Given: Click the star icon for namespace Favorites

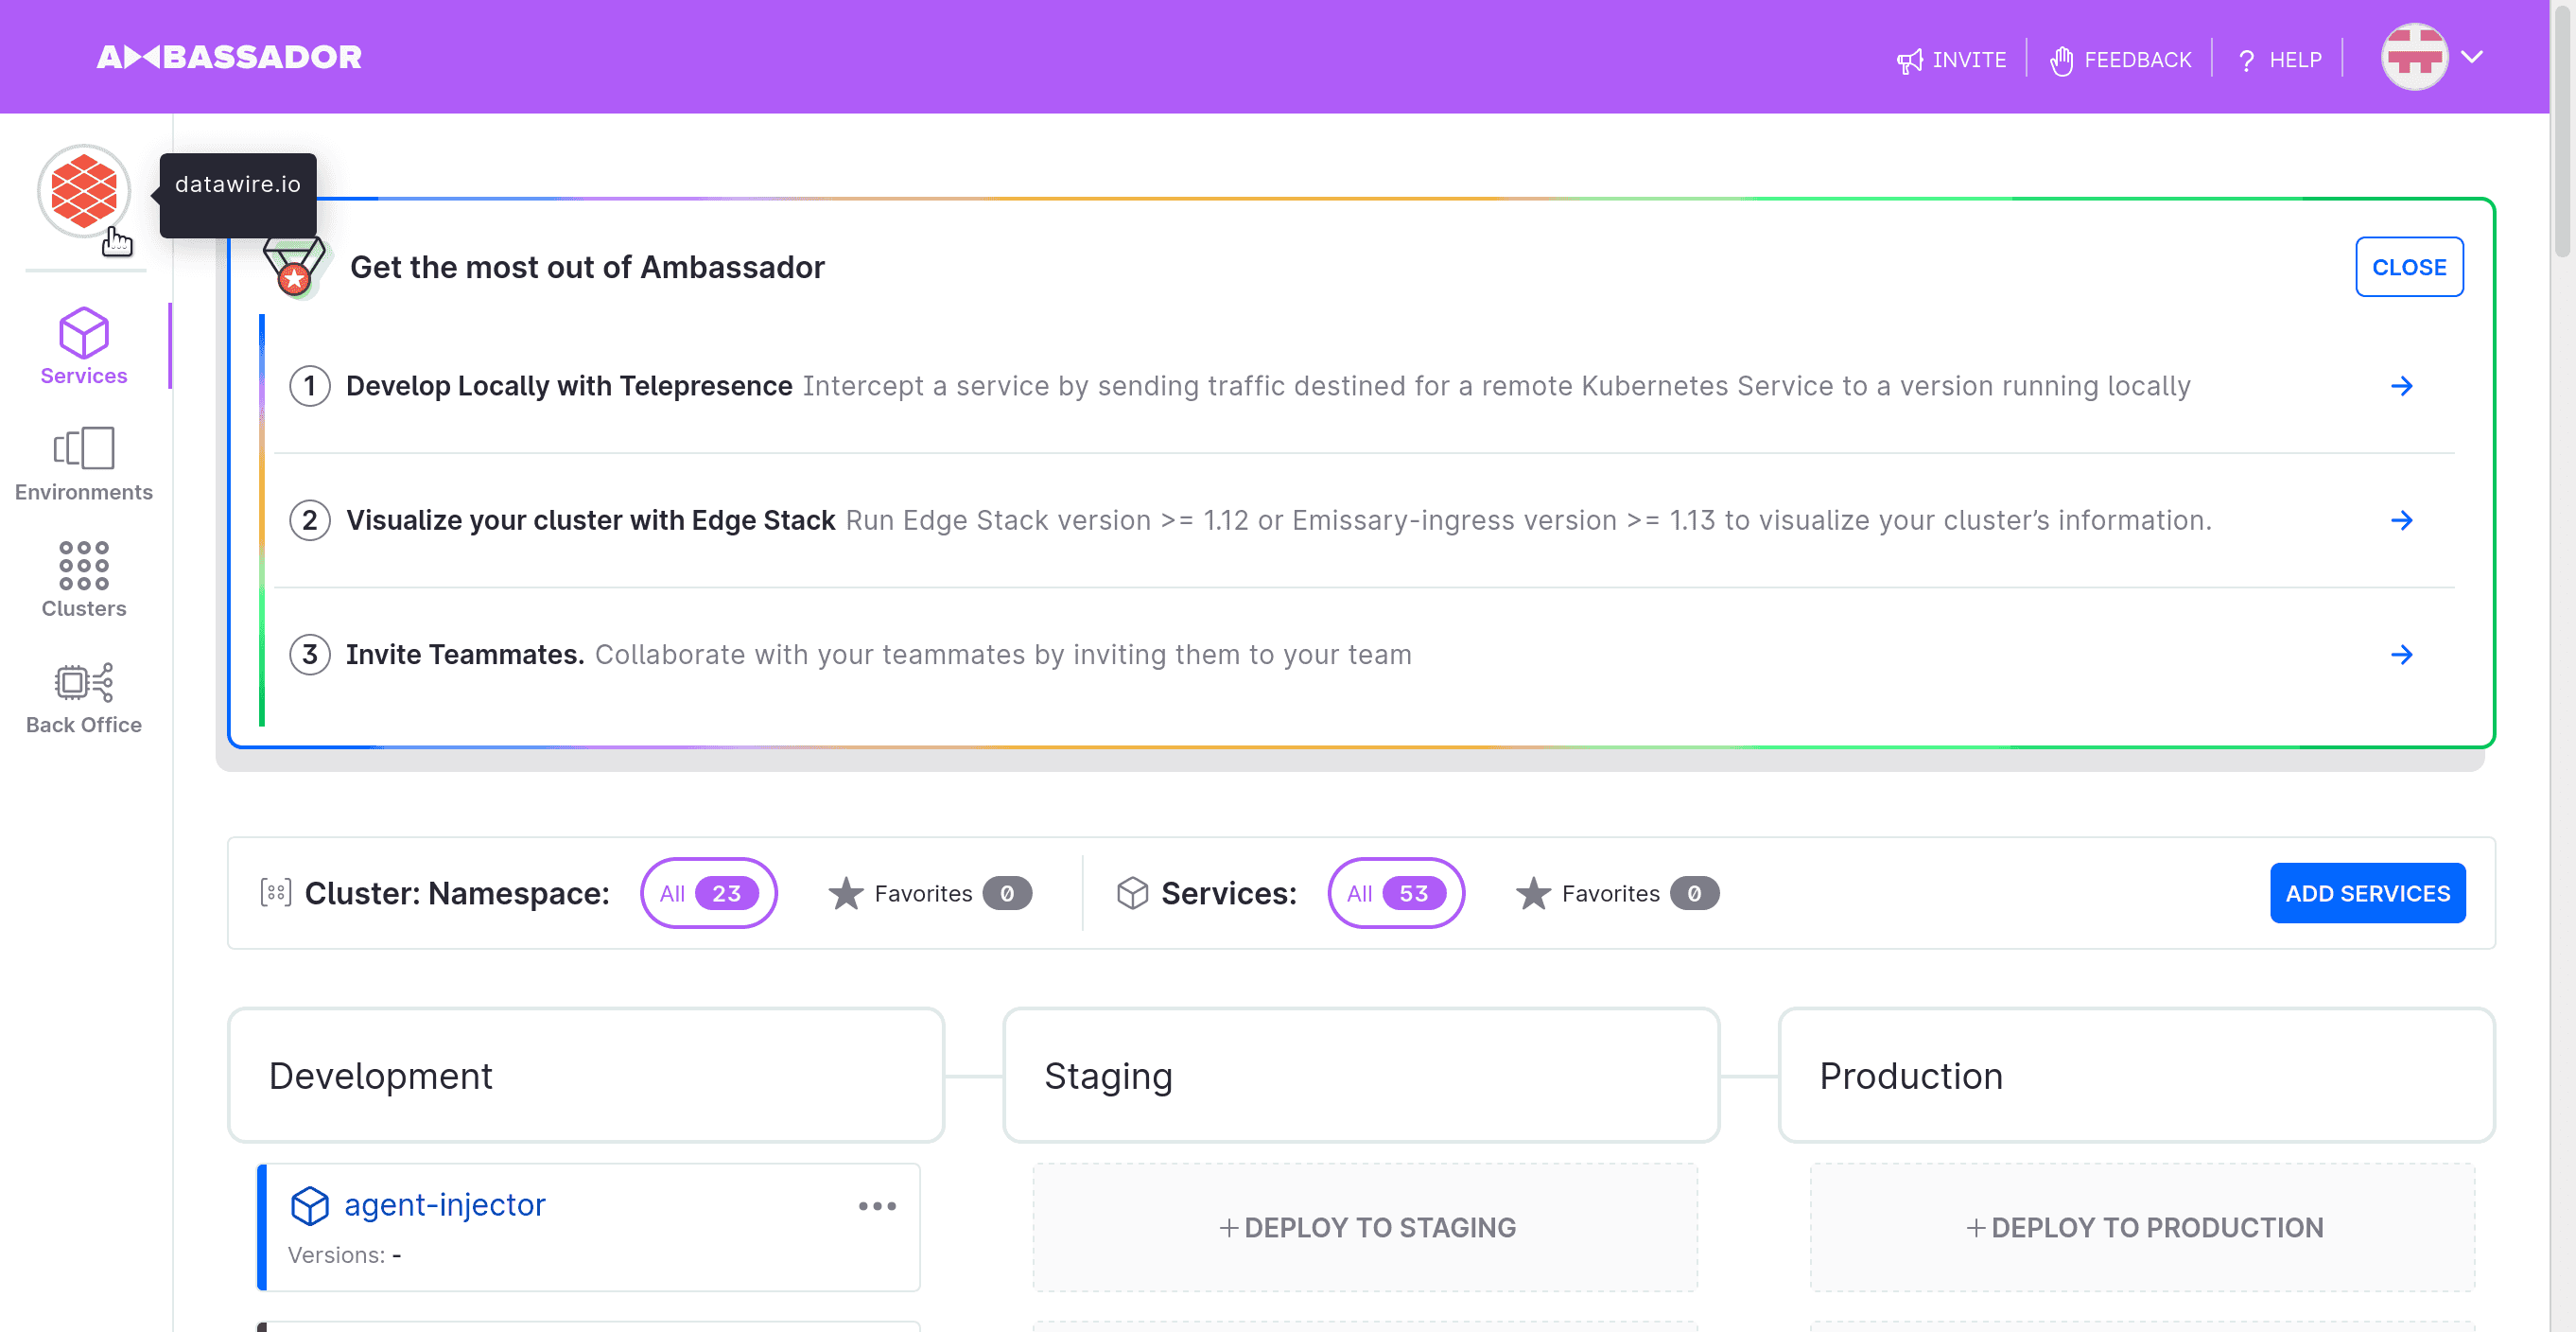Looking at the screenshot, I should point(845,893).
